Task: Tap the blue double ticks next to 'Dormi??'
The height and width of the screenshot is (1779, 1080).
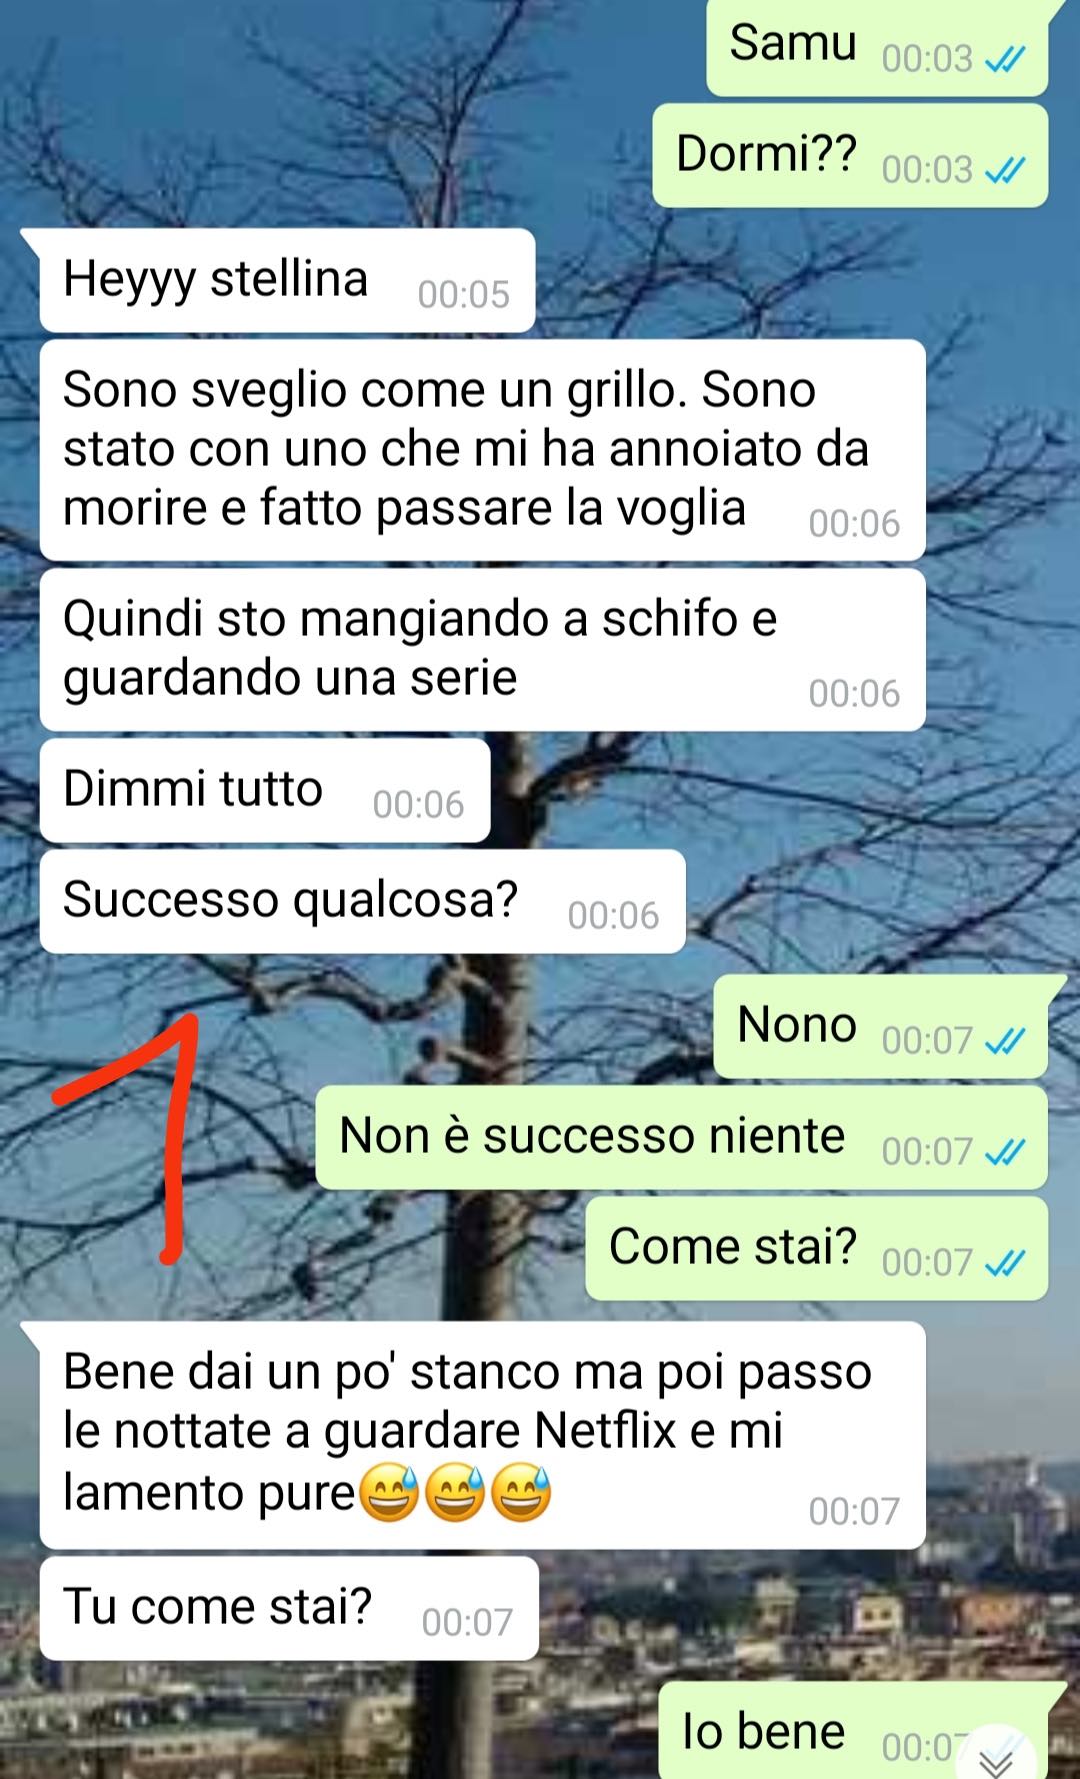Action: (x=1004, y=171)
